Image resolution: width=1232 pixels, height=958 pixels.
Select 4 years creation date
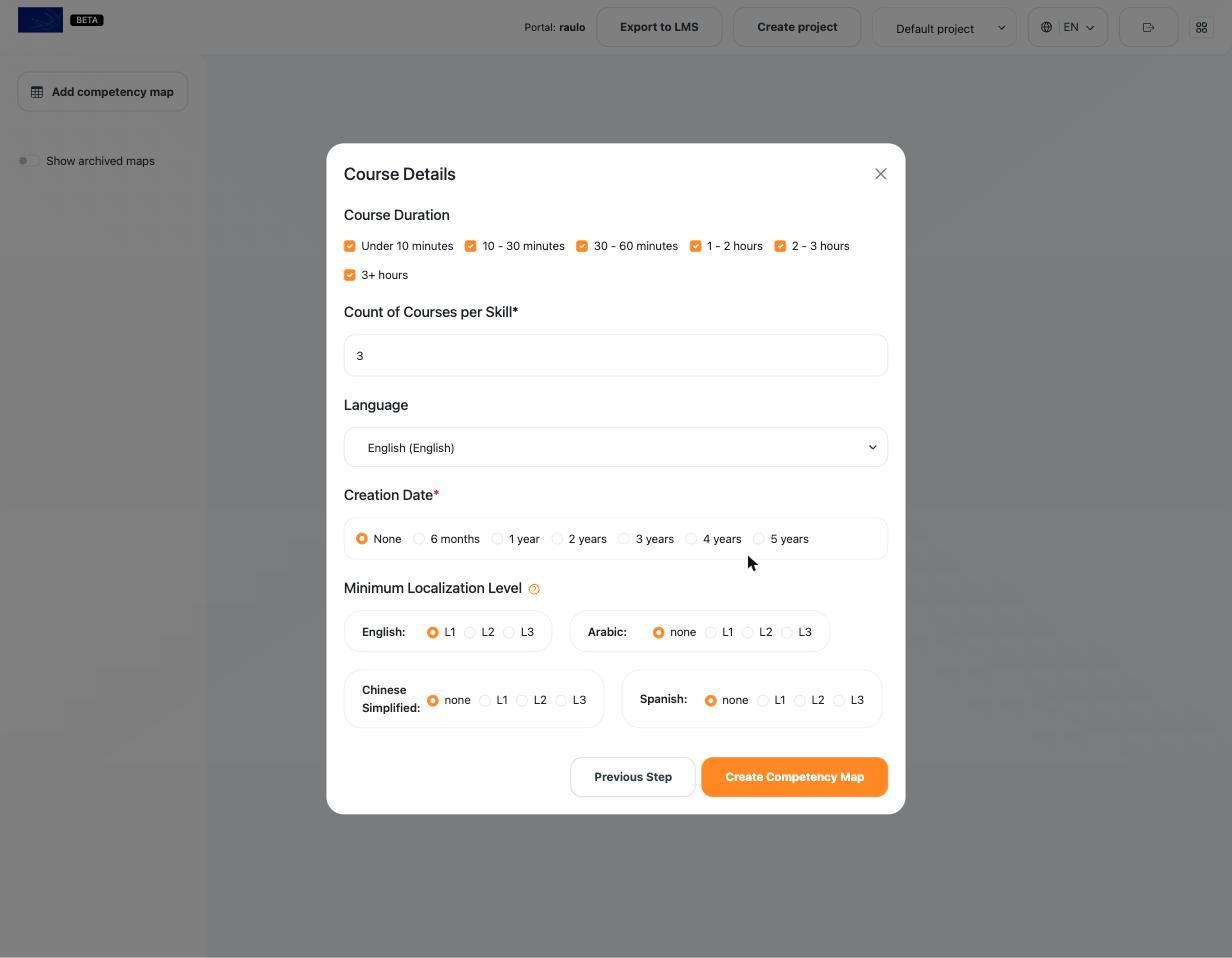(691, 539)
